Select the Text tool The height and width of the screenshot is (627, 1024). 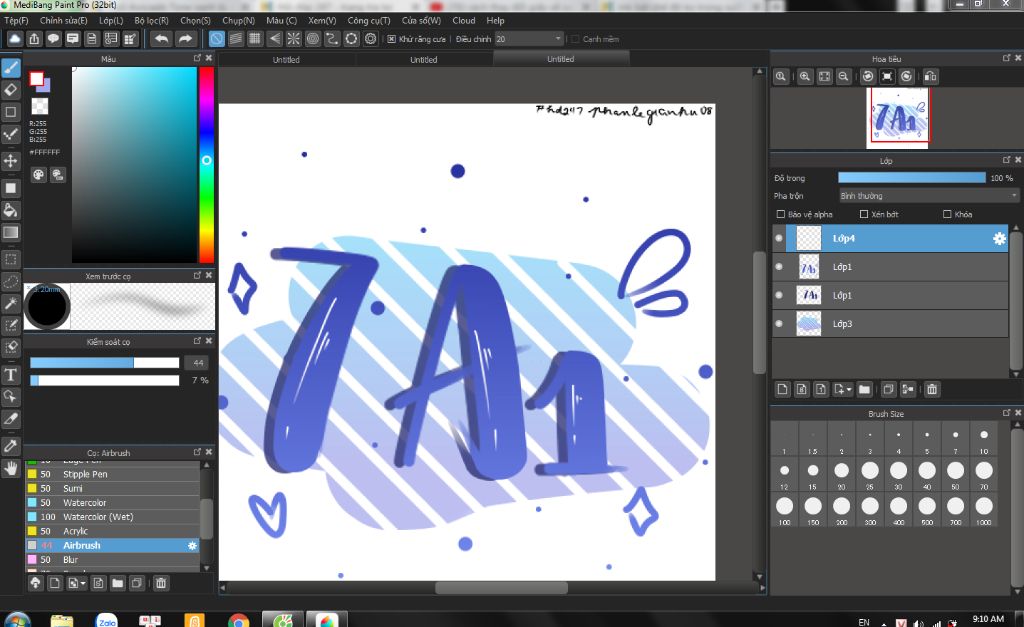[x=10, y=375]
